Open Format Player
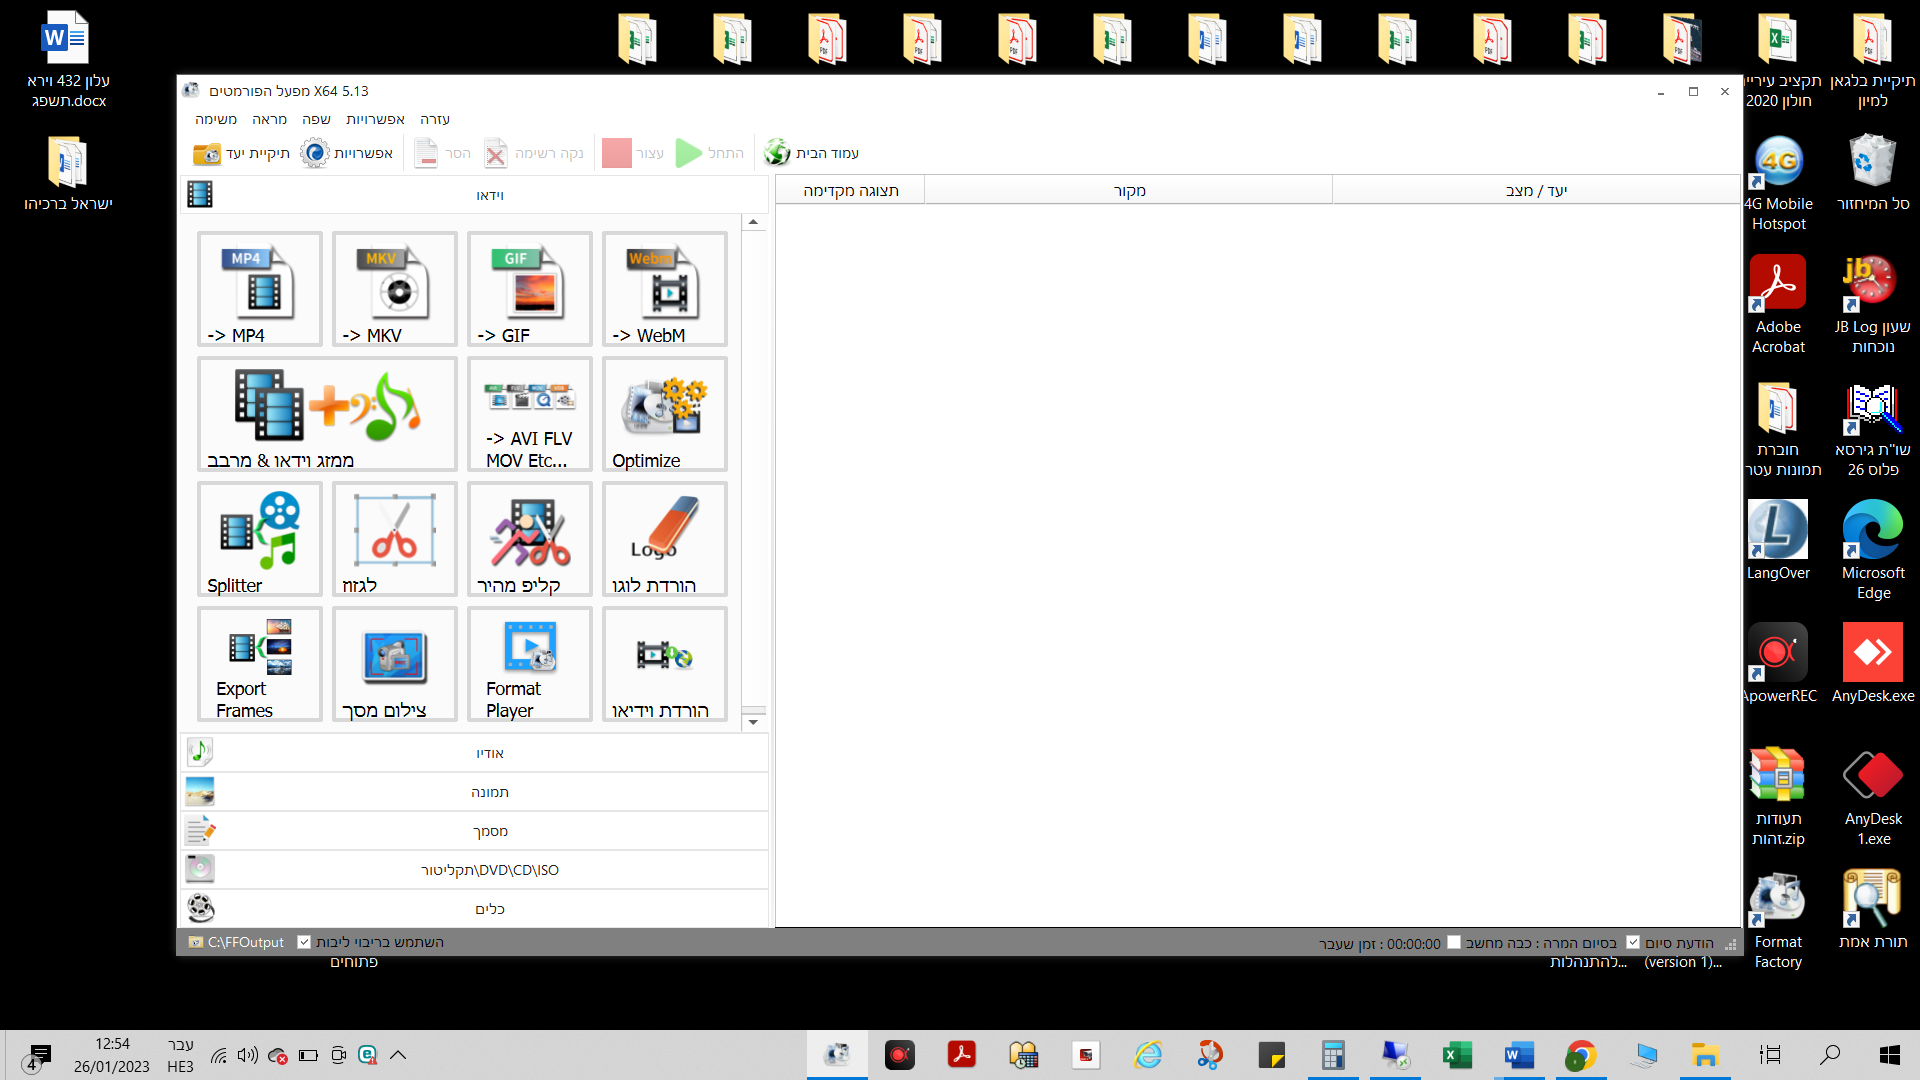Viewport: 1920px width, 1080px height. (529, 664)
